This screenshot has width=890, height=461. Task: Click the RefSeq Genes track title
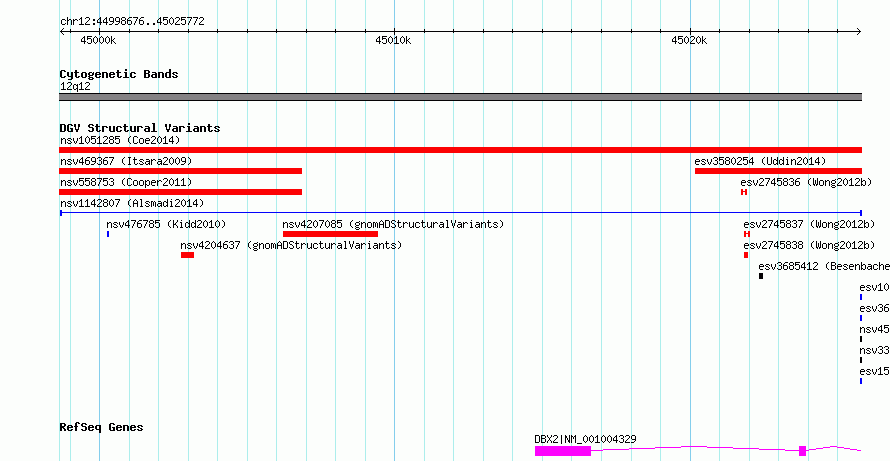tap(101, 427)
